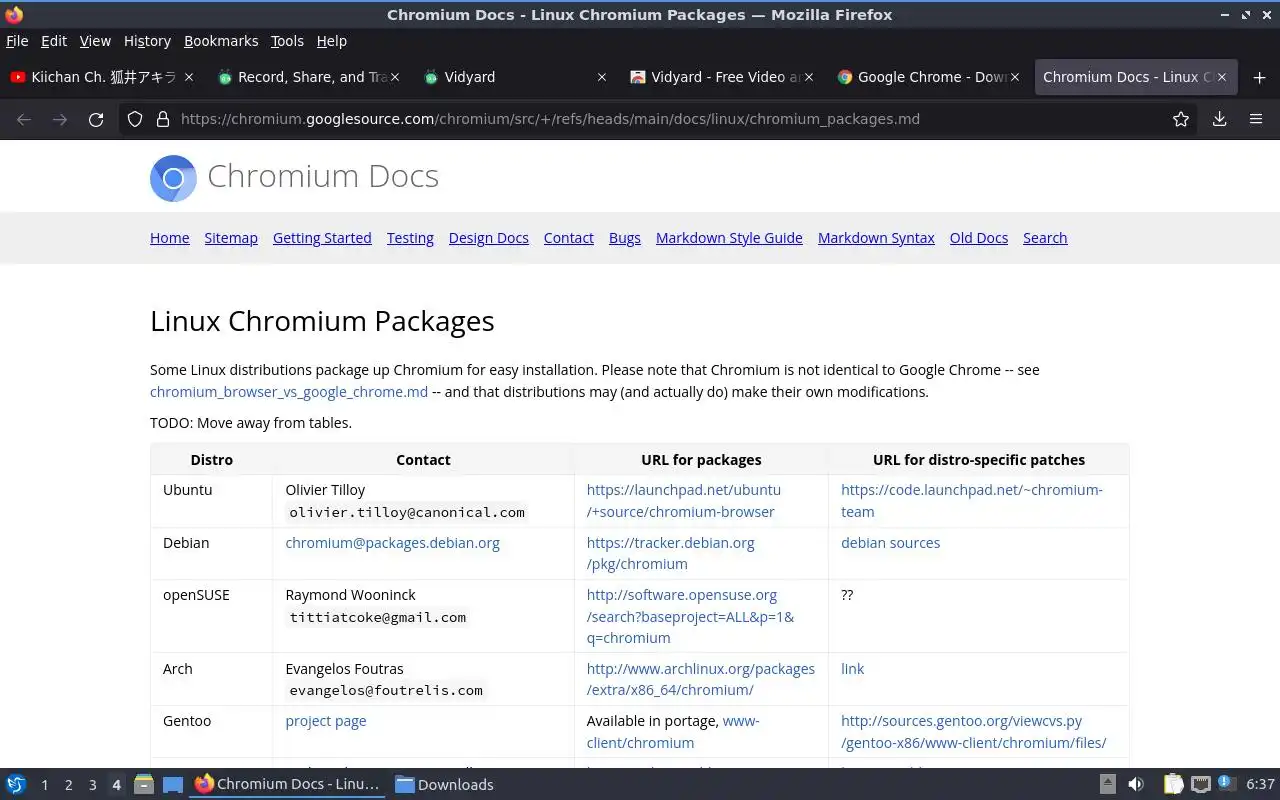The height and width of the screenshot is (800, 1280).
Task: Click the tracking protection shield icon
Action: (135, 119)
